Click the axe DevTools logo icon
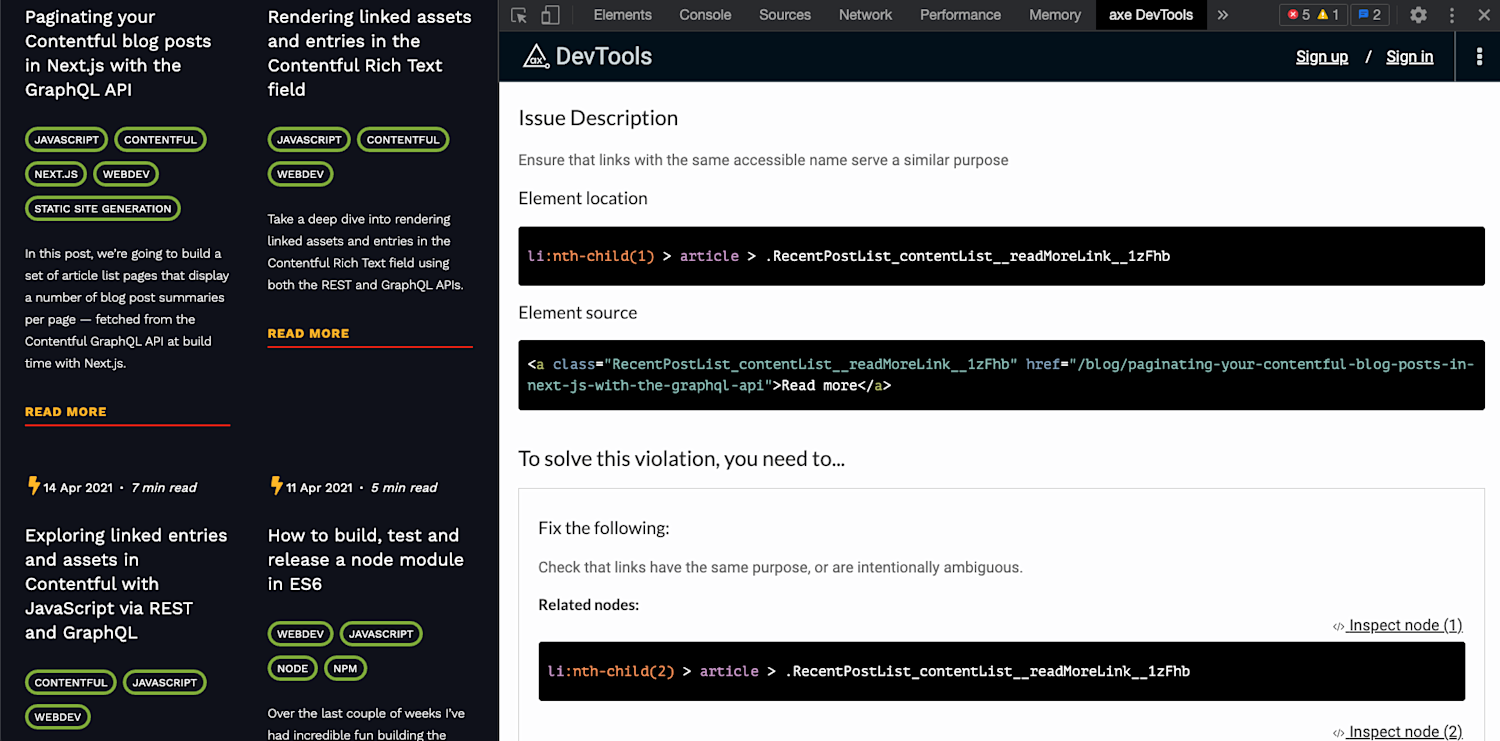 pos(537,56)
